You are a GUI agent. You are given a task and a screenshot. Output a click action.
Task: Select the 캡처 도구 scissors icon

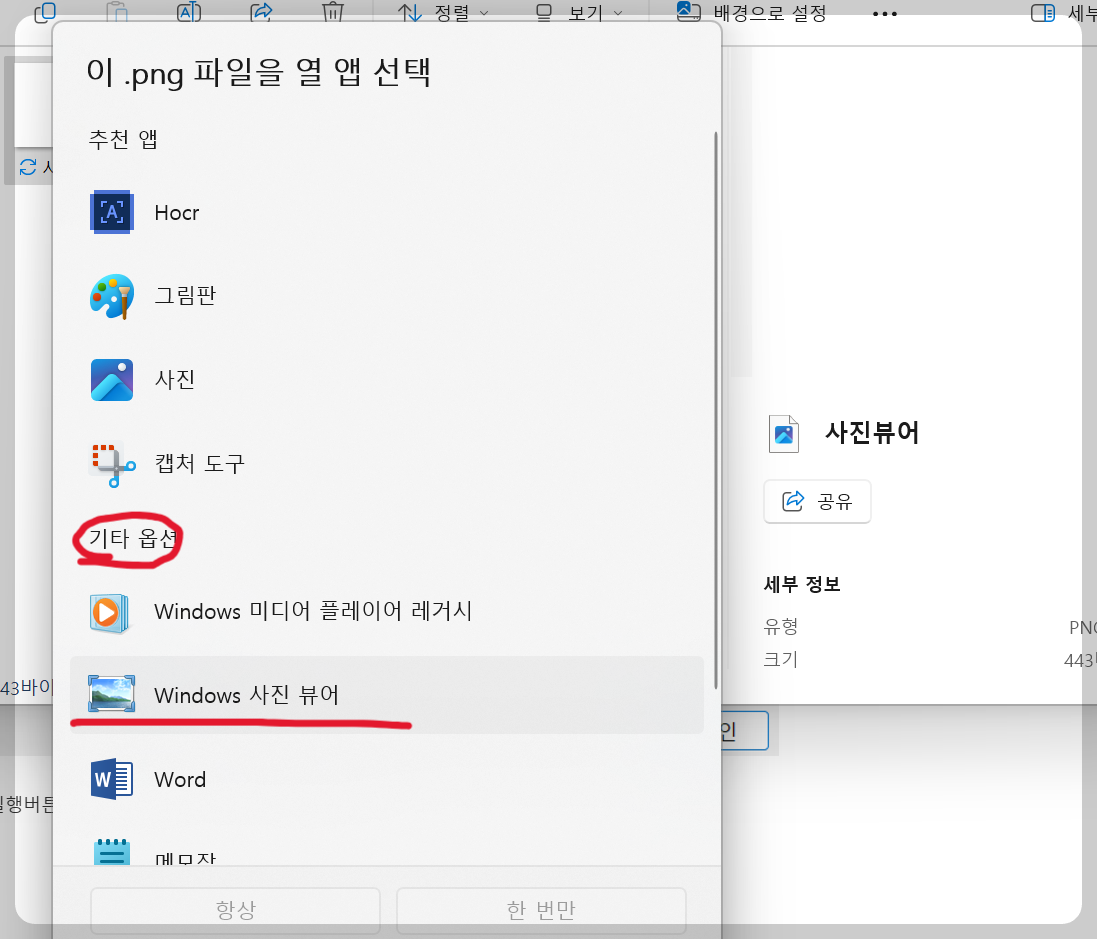[x=112, y=464]
